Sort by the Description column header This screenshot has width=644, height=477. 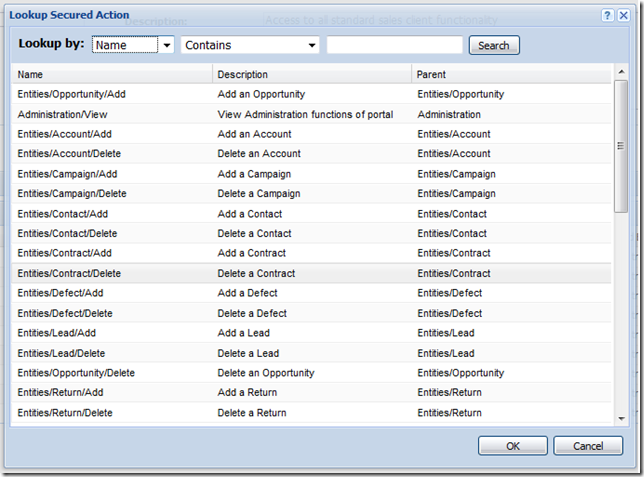(x=310, y=74)
